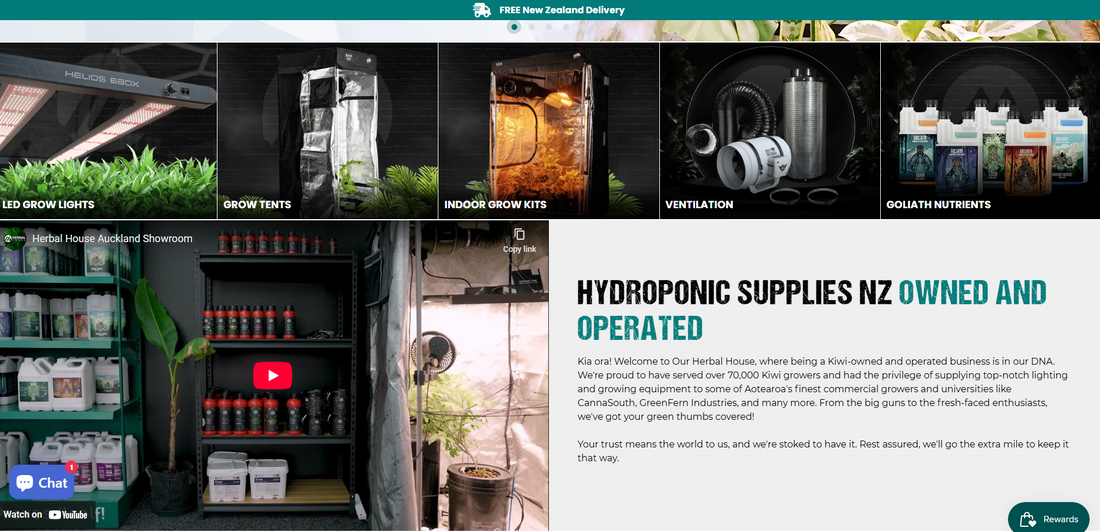Click the paragraph beginning 'Kia ora! Welcome'

pyautogui.click(x=822, y=389)
